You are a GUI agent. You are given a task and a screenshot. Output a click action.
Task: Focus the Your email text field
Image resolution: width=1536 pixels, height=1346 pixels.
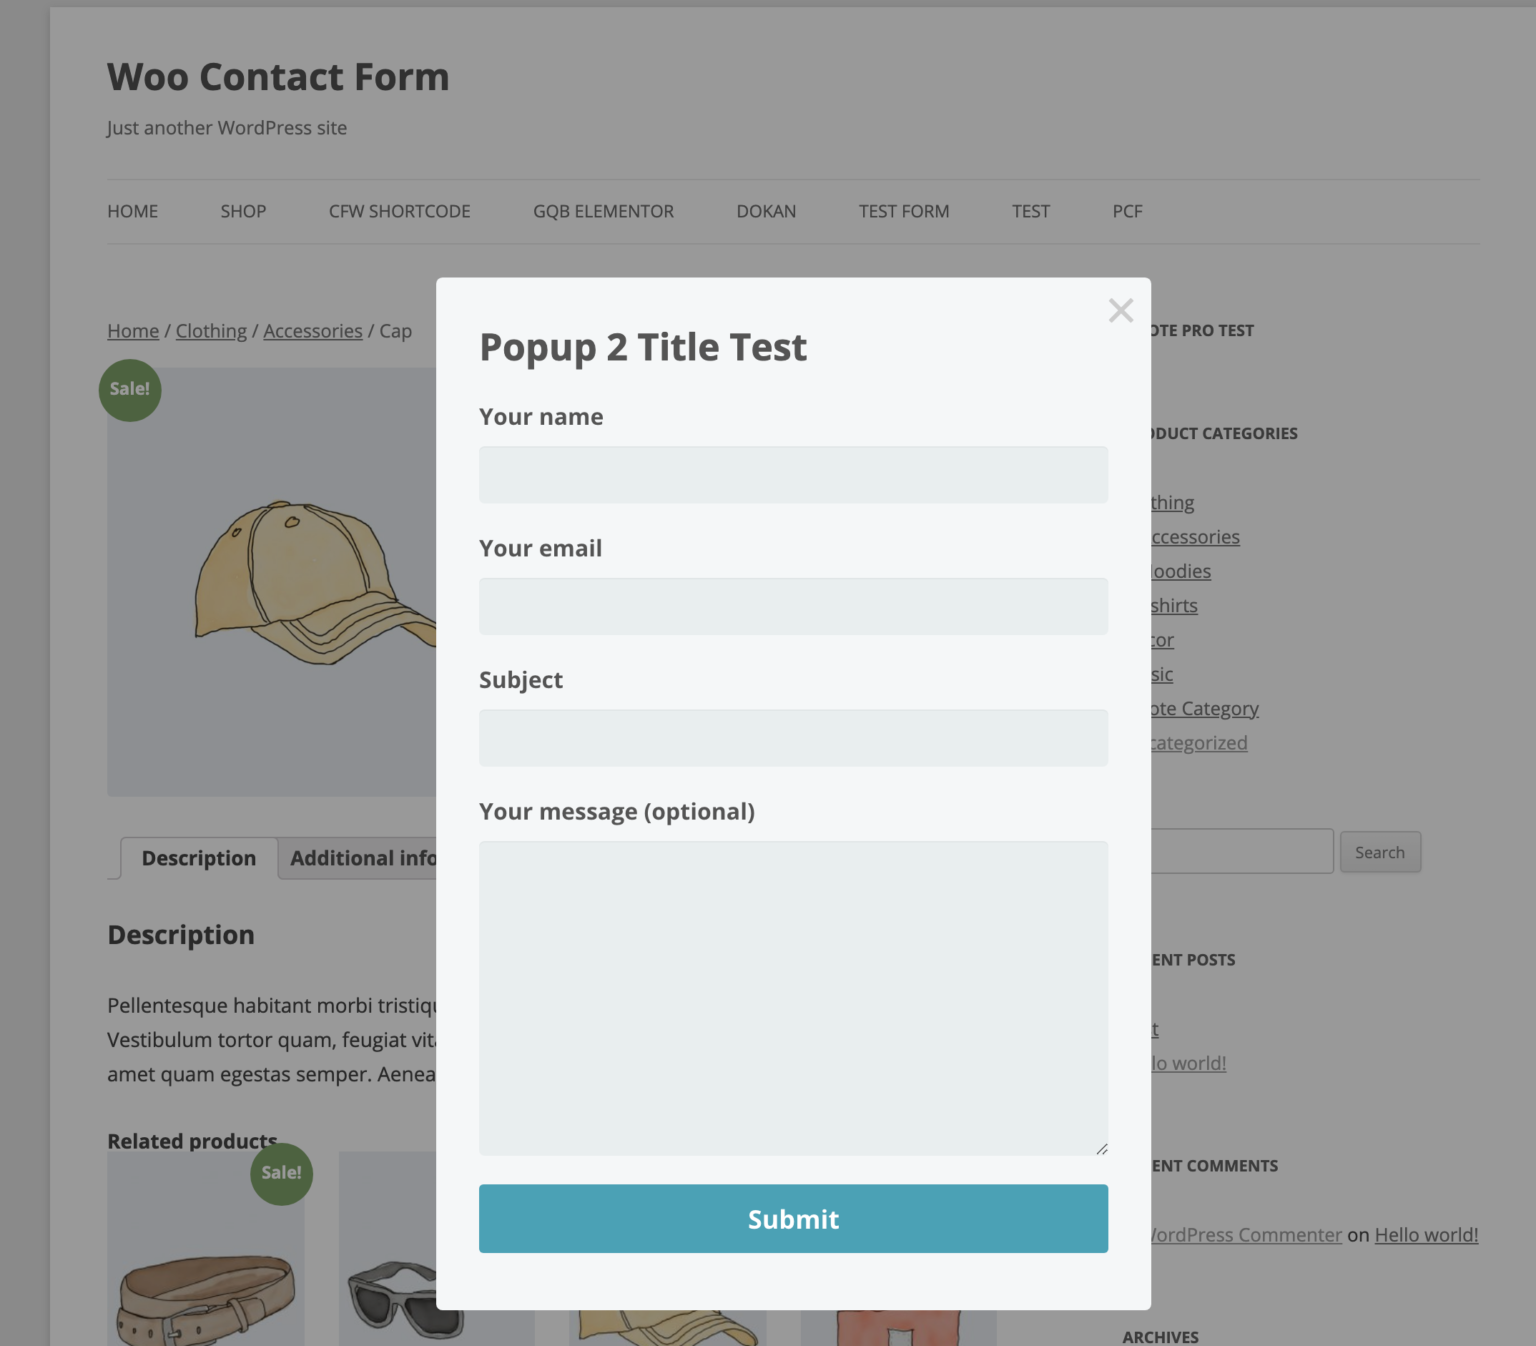pyautogui.click(x=793, y=607)
